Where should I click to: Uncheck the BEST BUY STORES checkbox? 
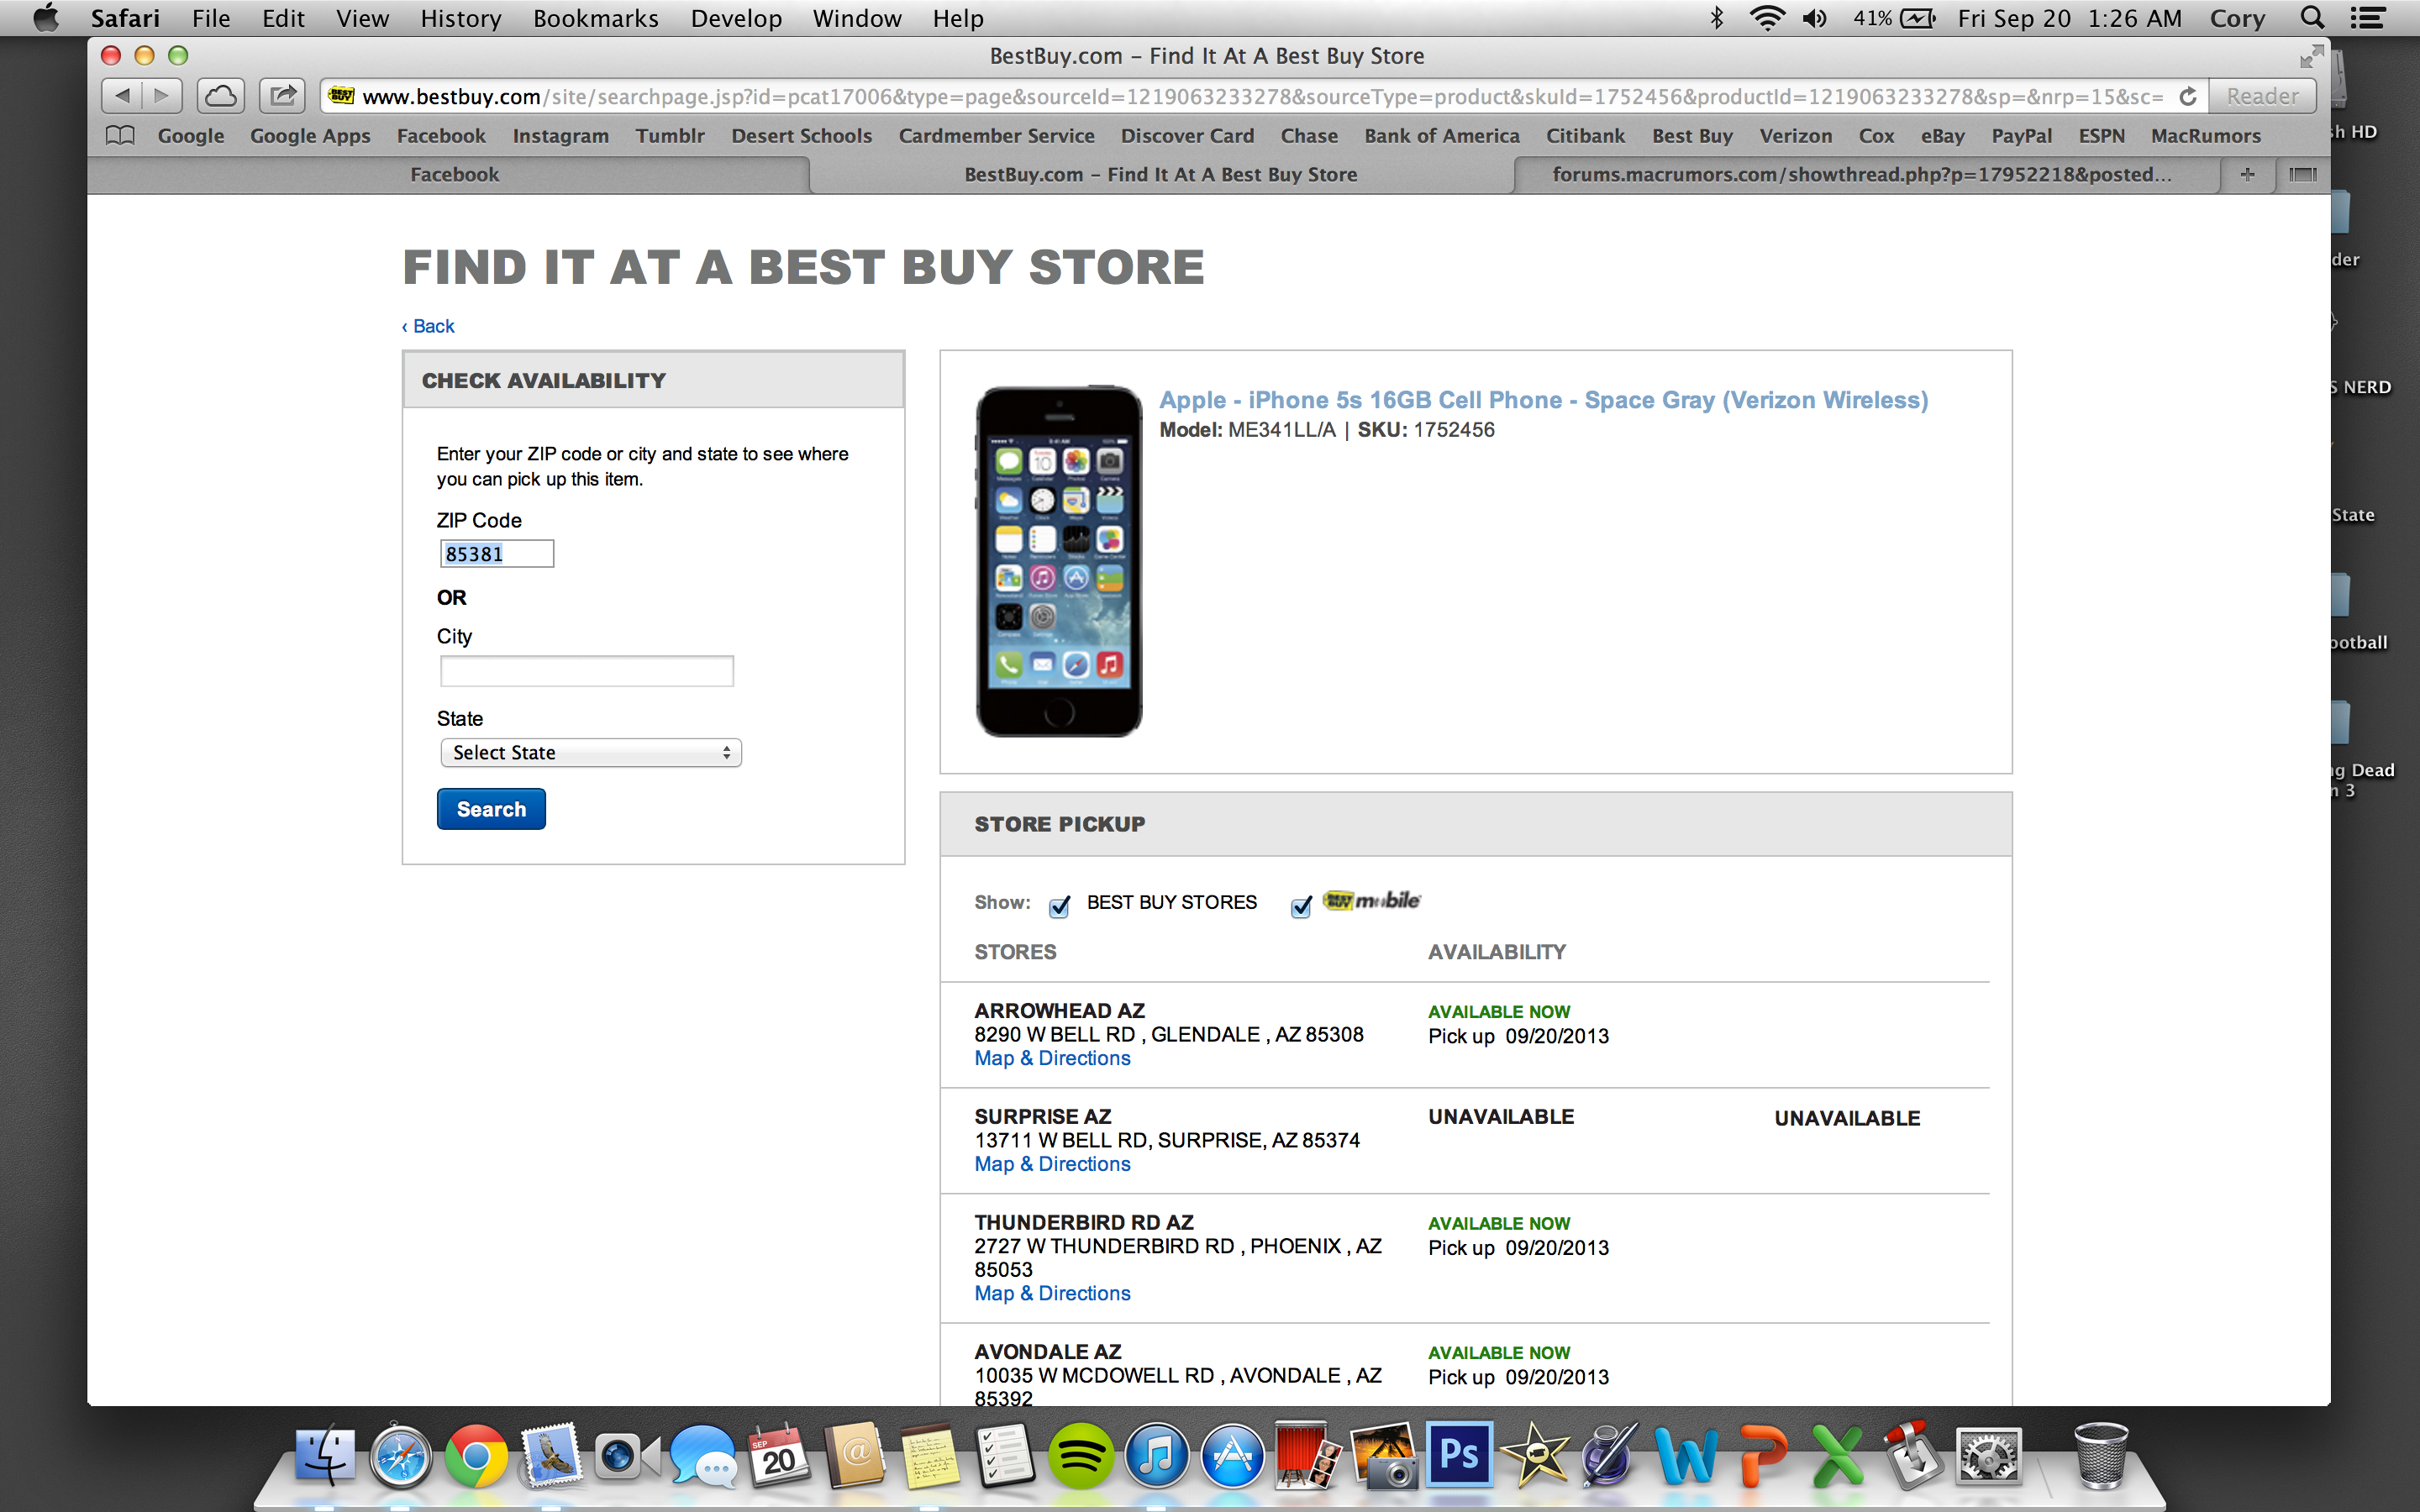tap(1059, 906)
